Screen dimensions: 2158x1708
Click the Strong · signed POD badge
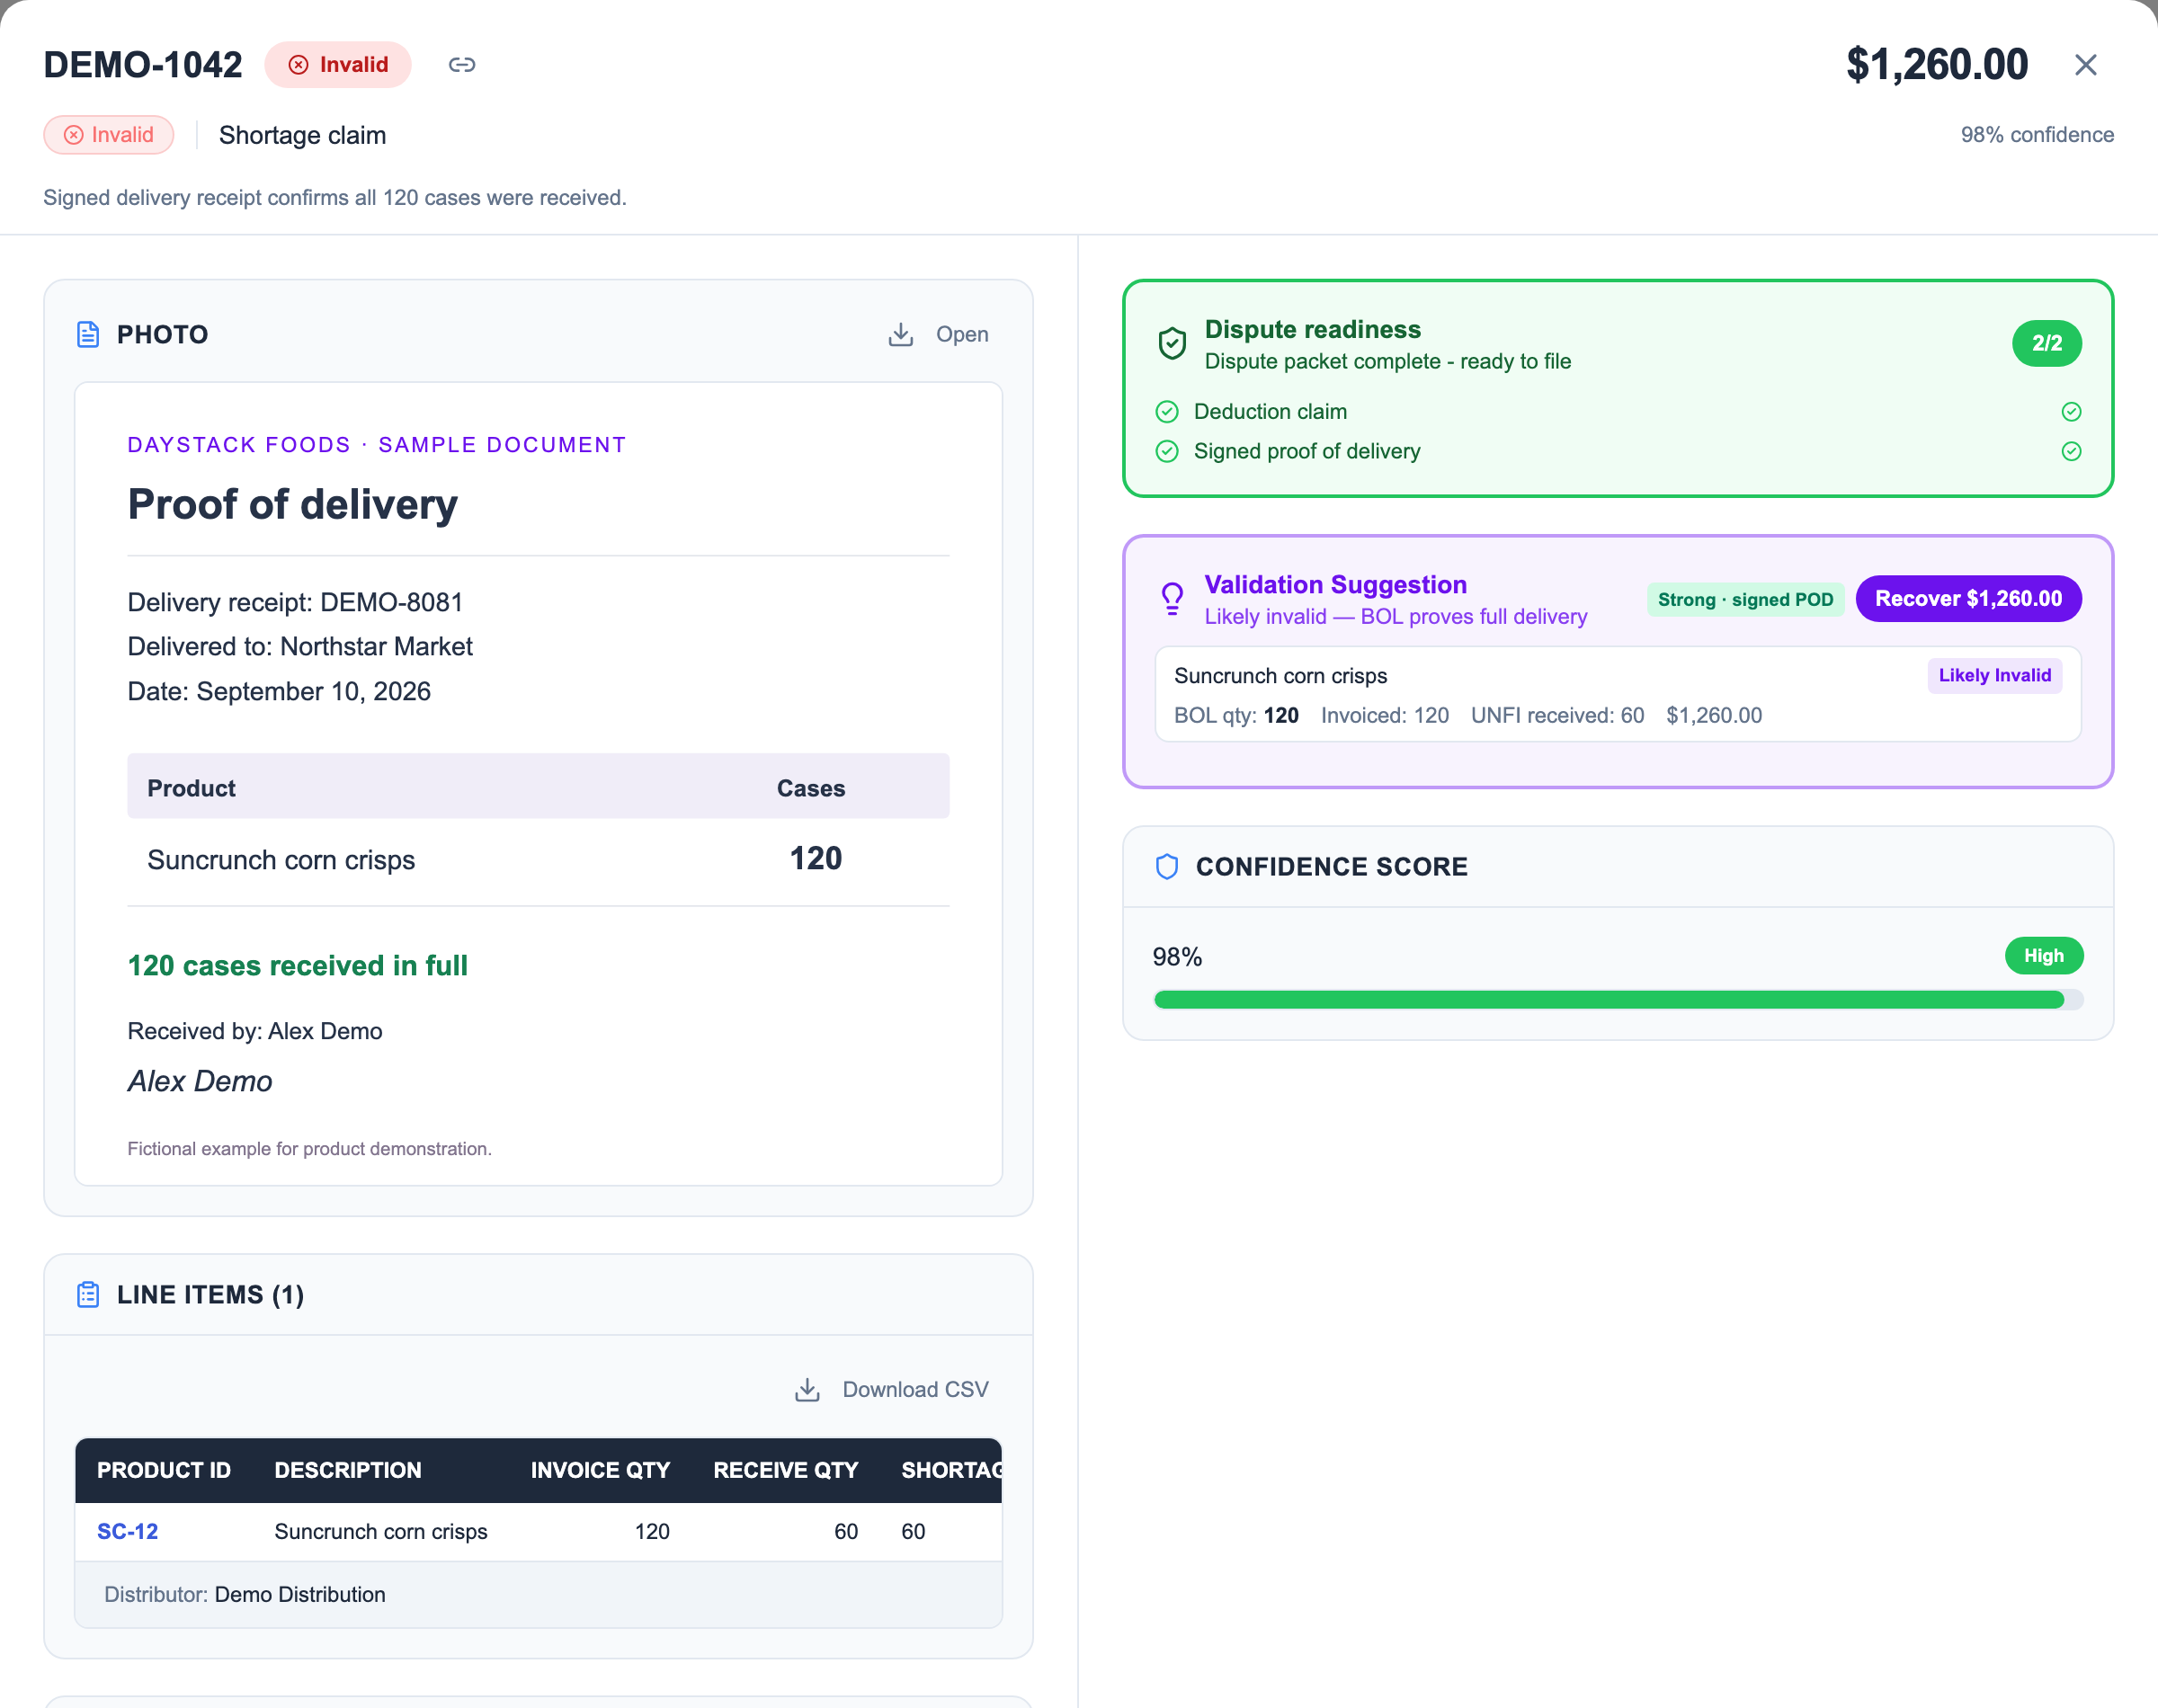coord(1745,600)
